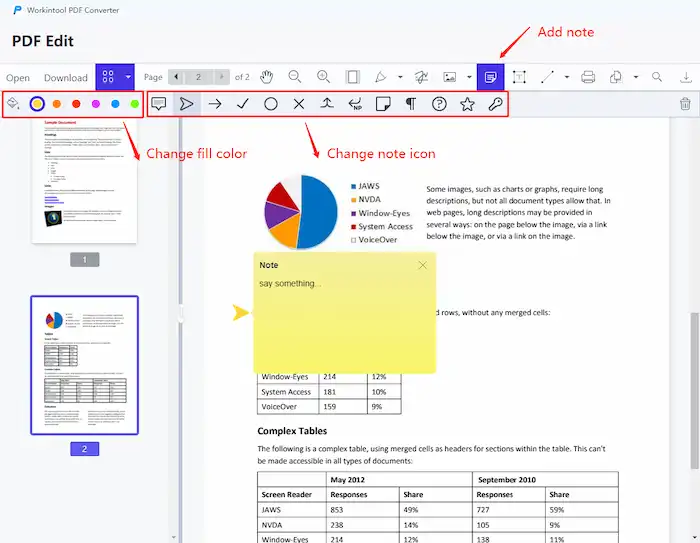Expand the line tool dropdown arrow
Image resolution: width=700 pixels, height=543 pixels.
(x=567, y=77)
